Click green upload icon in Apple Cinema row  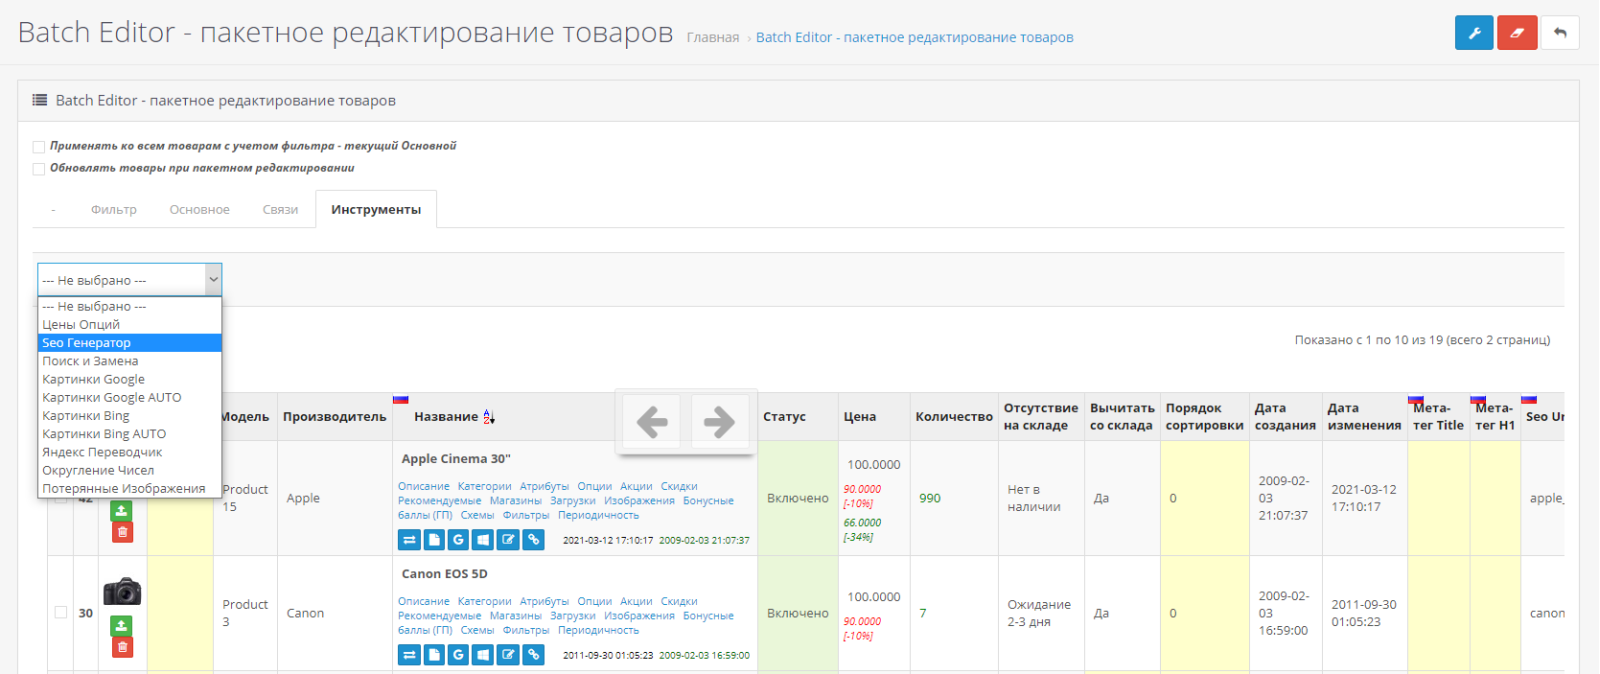coord(122,510)
